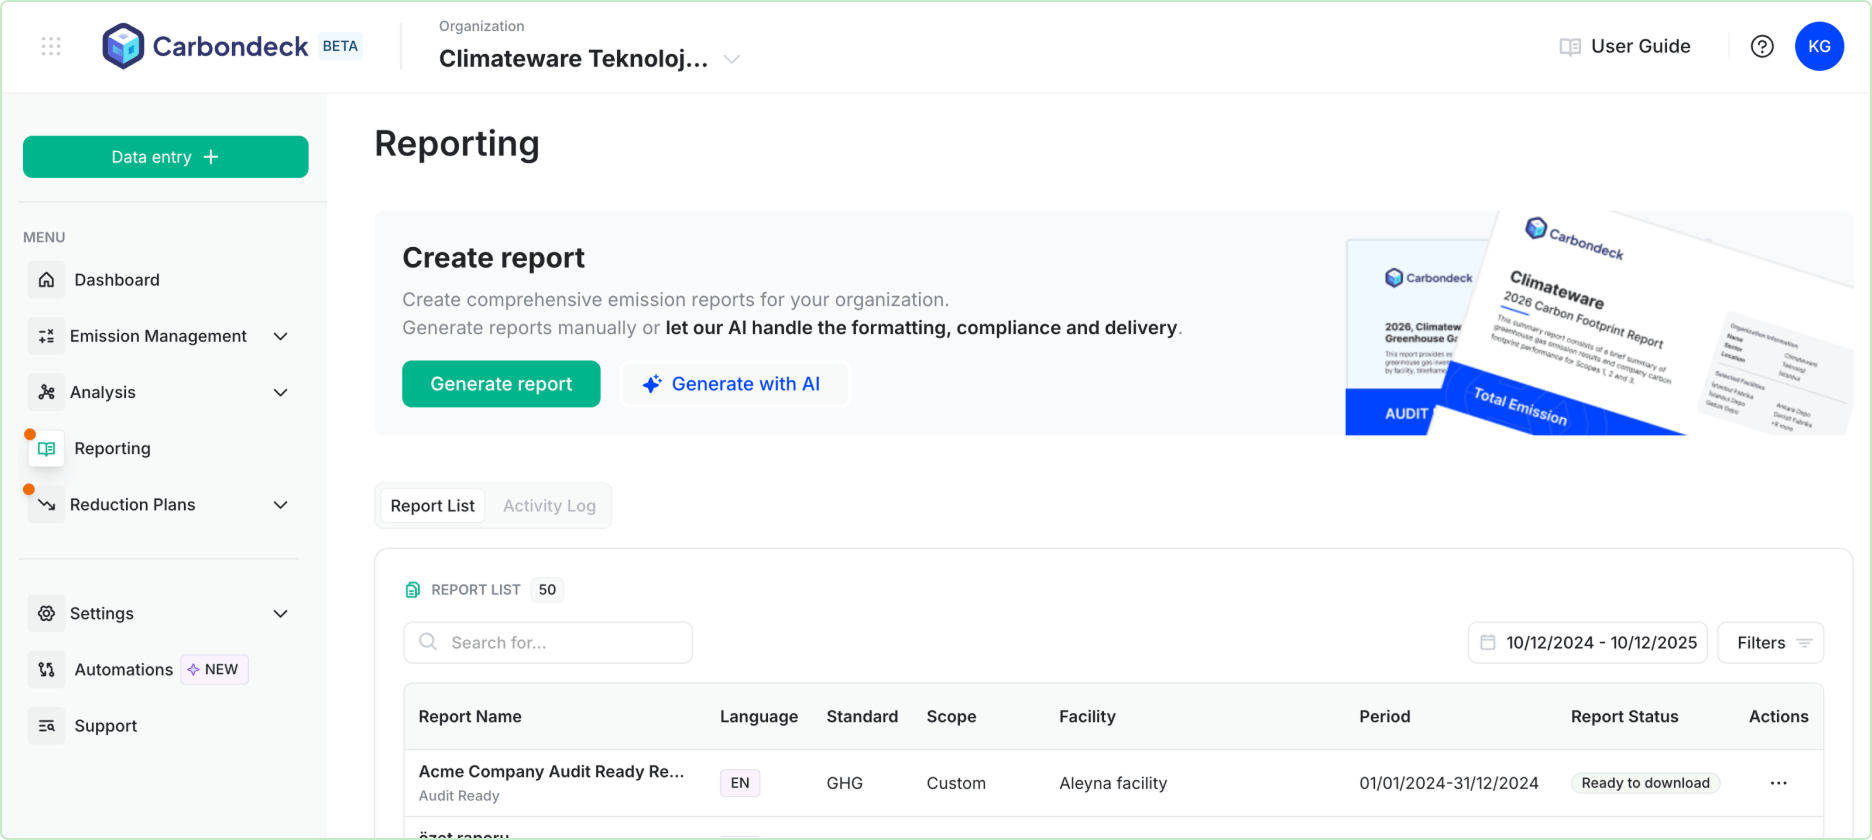Click the REPORT LIST document icon
Screen dimensions: 1872x840
click(412, 590)
